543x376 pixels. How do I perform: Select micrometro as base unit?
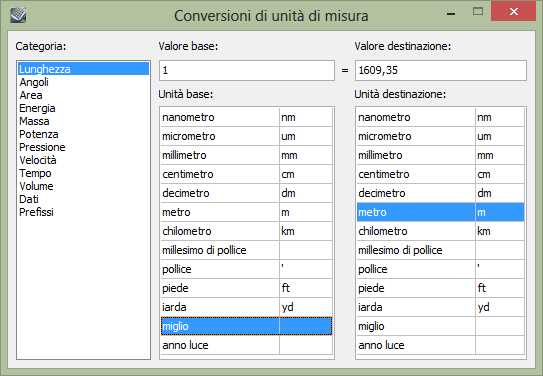pyautogui.click(x=246, y=136)
